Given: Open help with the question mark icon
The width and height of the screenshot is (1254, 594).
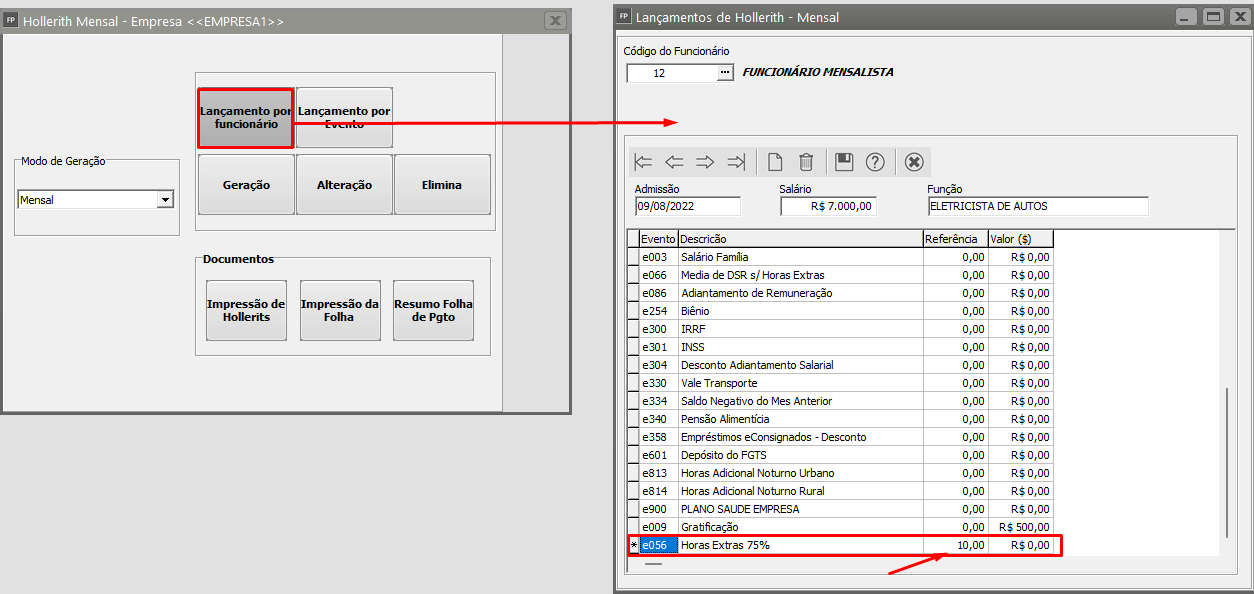Looking at the screenshot, I should click(x=875, y=162).
